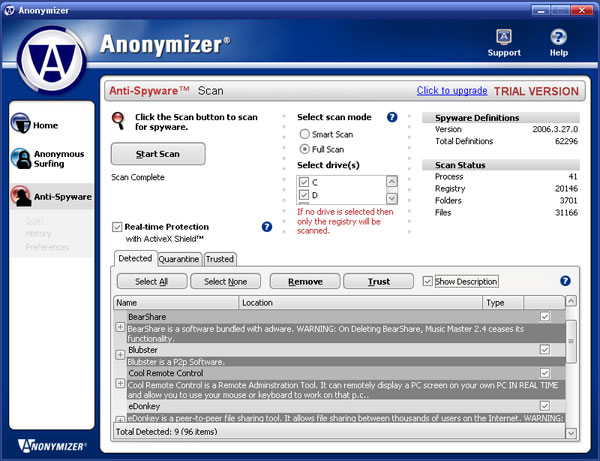The width and height of the screenshot is (600, 461).
Task: Toggle Real-time Protection checkbox
Action: (118, 227)
